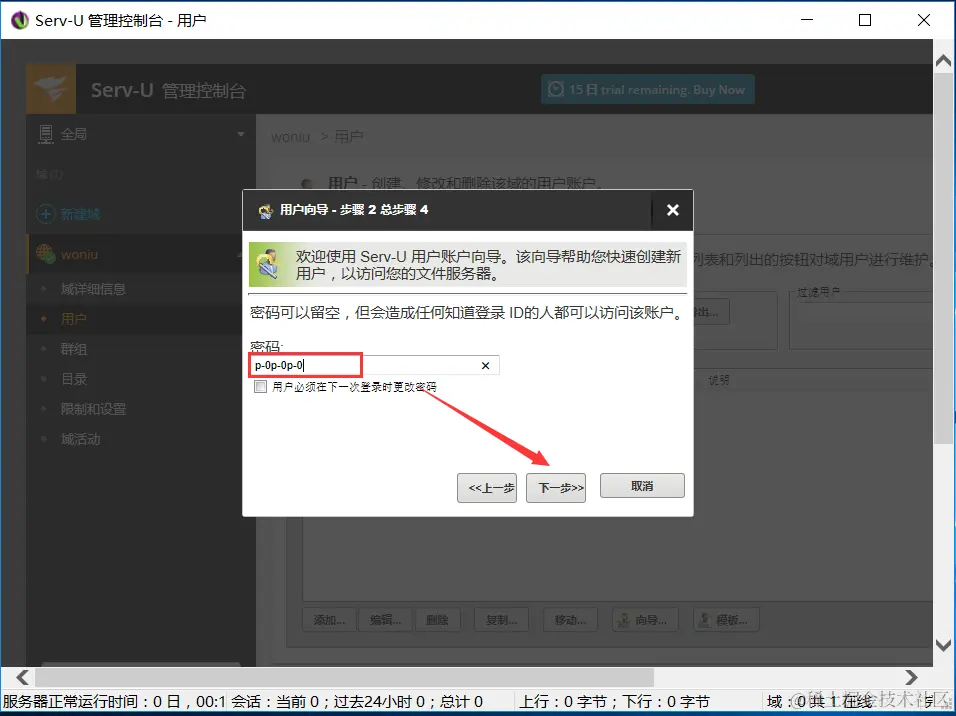
Task: Click the 编辑... button at bottom
Action: (385, 620)
